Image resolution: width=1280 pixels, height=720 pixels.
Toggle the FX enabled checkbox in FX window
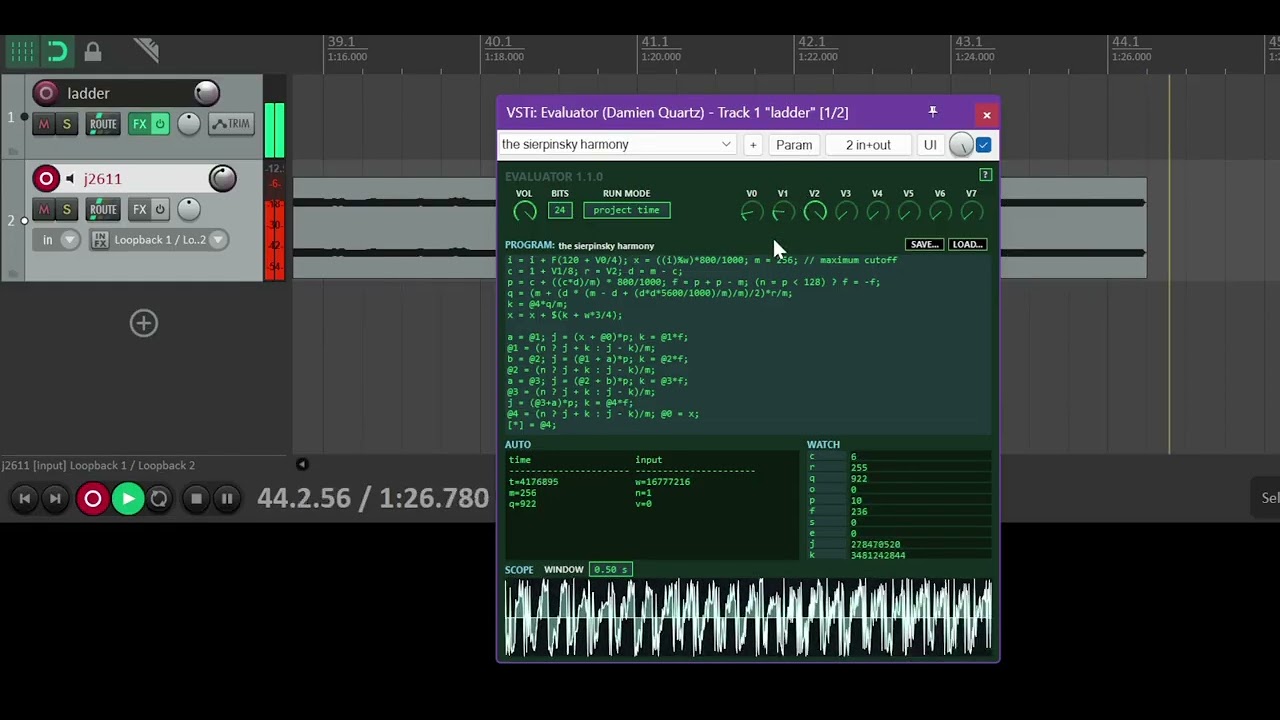click(x=984, y=145)
